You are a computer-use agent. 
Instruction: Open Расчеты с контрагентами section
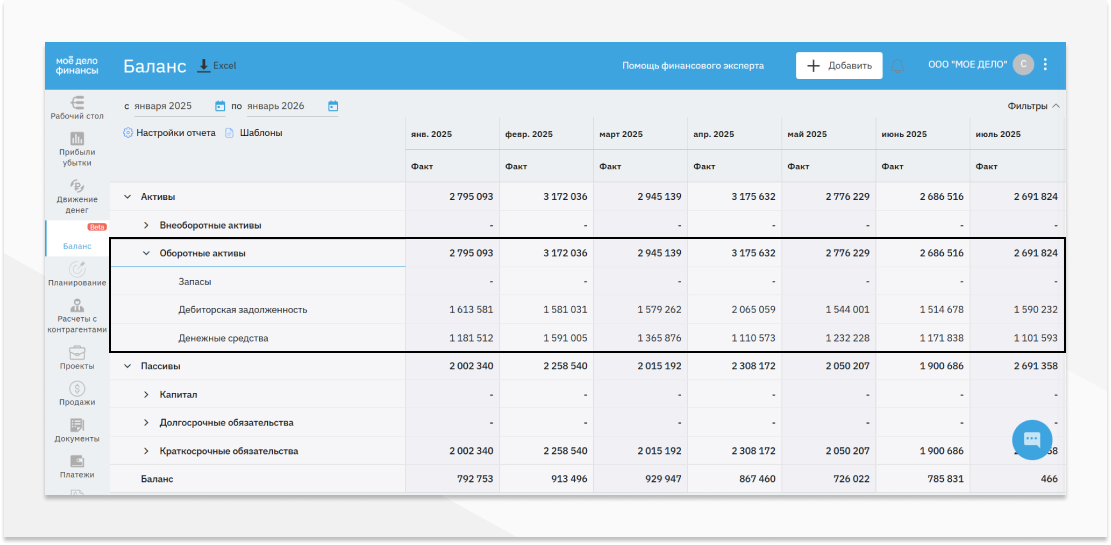(77, 317)
